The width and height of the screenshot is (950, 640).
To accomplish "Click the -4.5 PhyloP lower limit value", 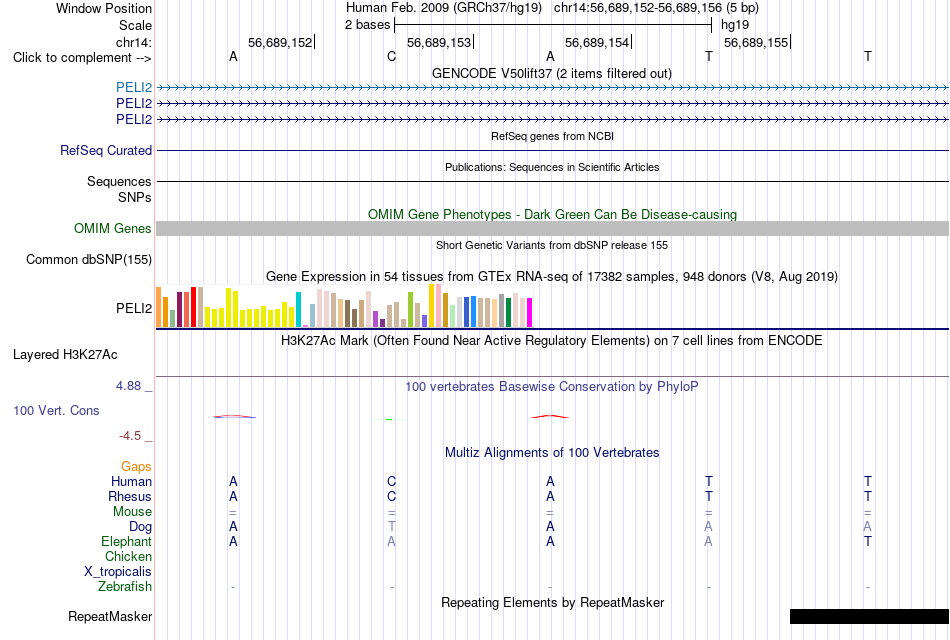I will click(130, 436).
